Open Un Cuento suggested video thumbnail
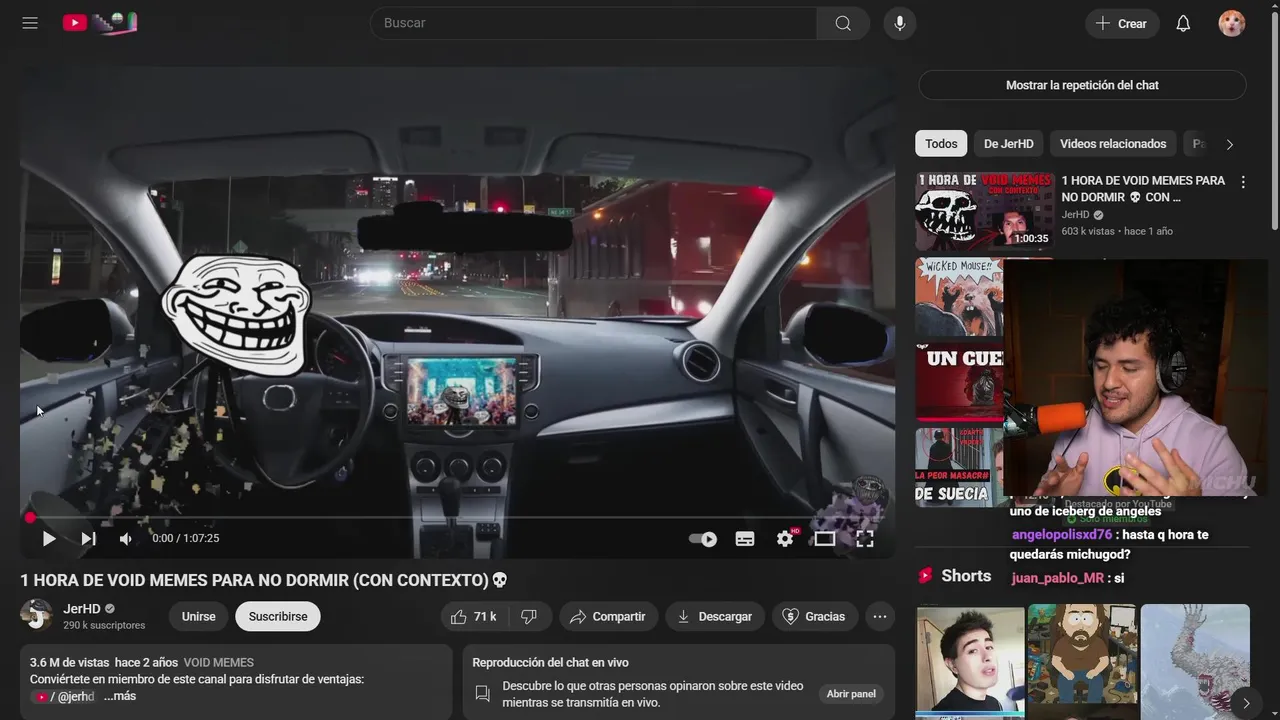The width and height of the screenshot is (1280, 720). click(x=959, y=382)
